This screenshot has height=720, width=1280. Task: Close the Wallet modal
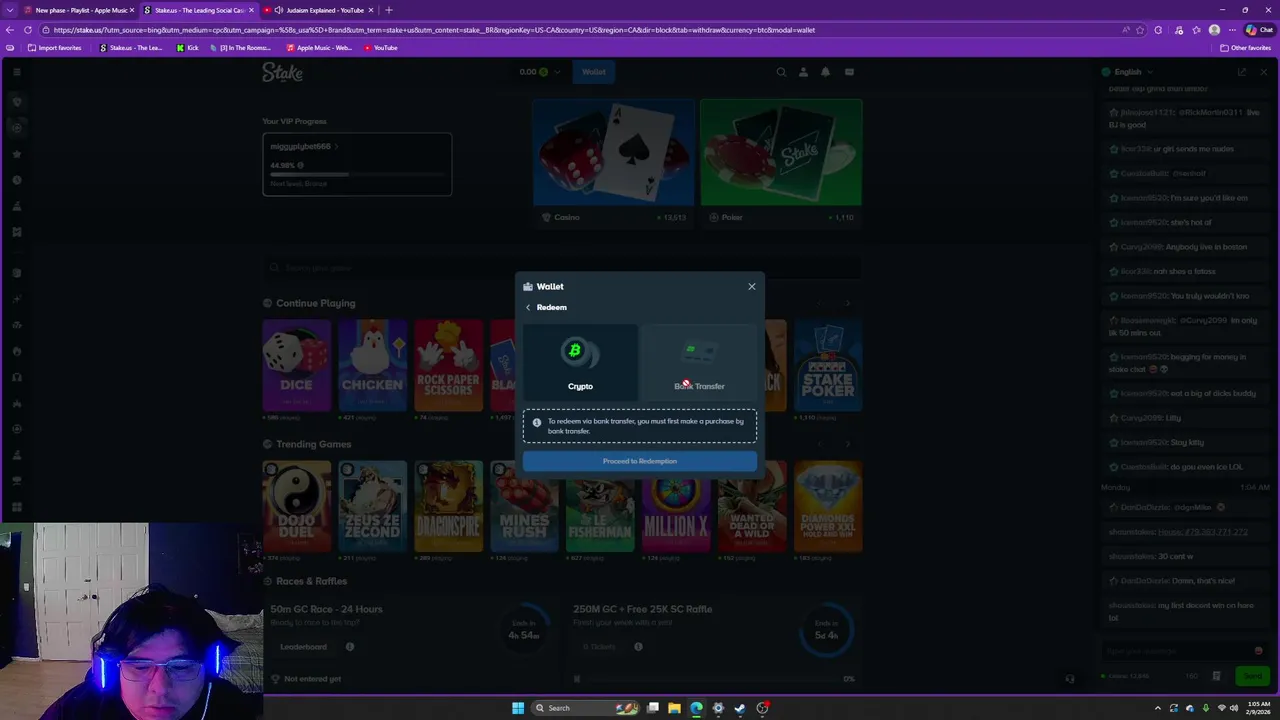tap(752, 287)
